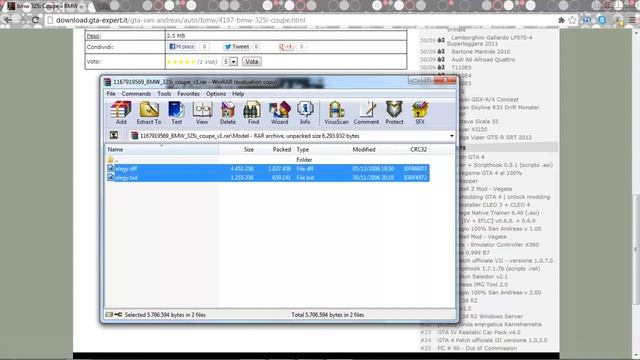The width and height of the screenshot is (640, 360).
Task: Open the vote rating dropdown
Action: click(x=233, y=62)
